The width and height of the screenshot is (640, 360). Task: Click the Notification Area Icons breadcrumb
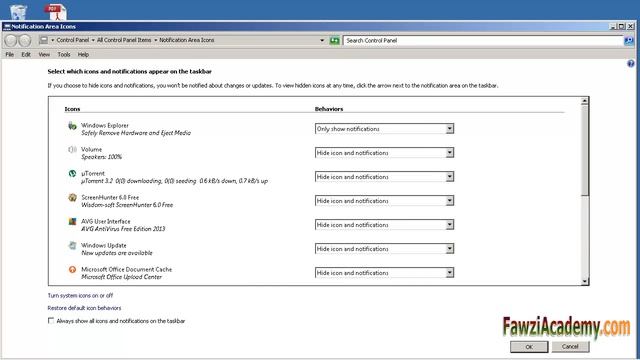tap(187, 40)
